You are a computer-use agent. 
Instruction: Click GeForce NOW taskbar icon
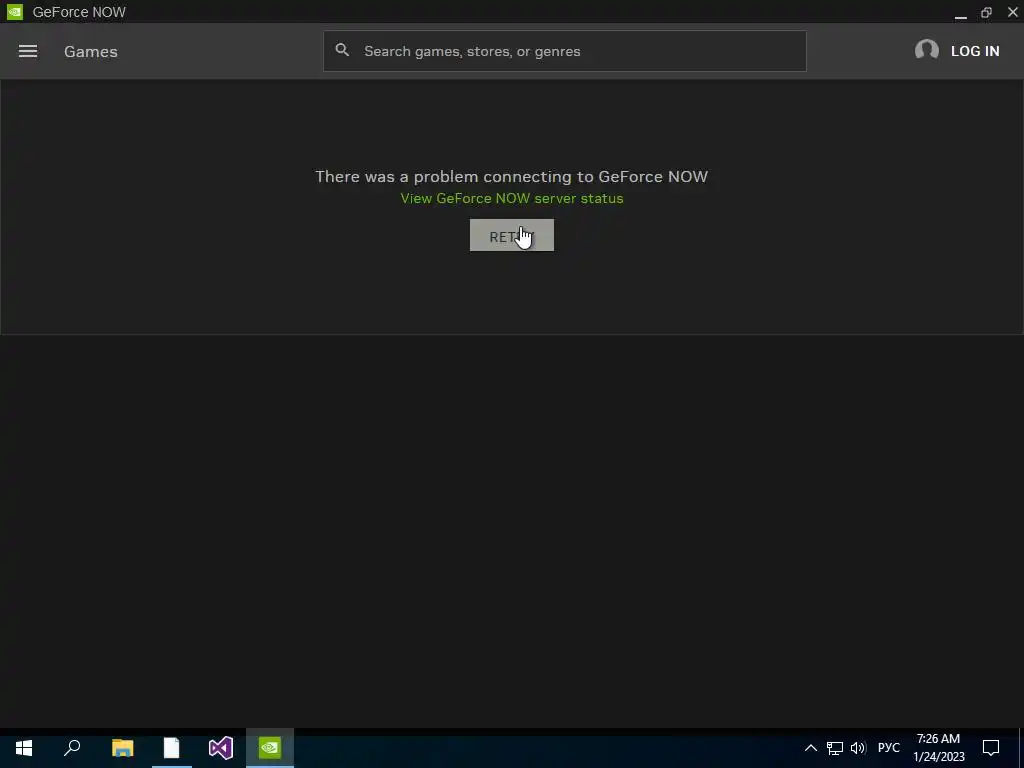pyautogui.click(x=270, y=748)
